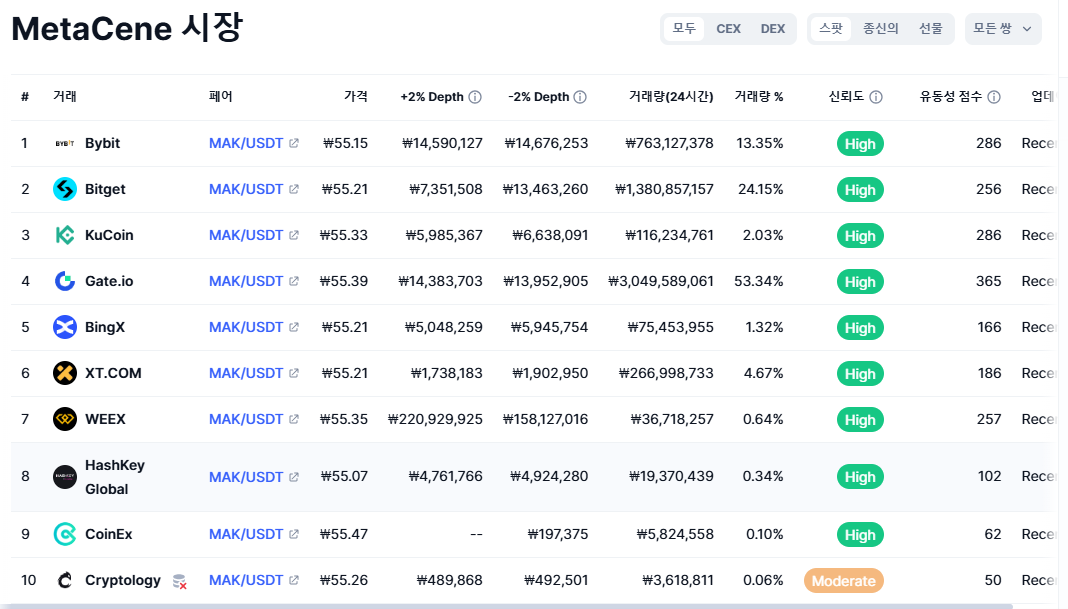The width and height of the screenshot is (1068, 609).
Task: Open the KuCoin MAK/USDT pair link
Action: pyautogui.click(x=246, y=235)
